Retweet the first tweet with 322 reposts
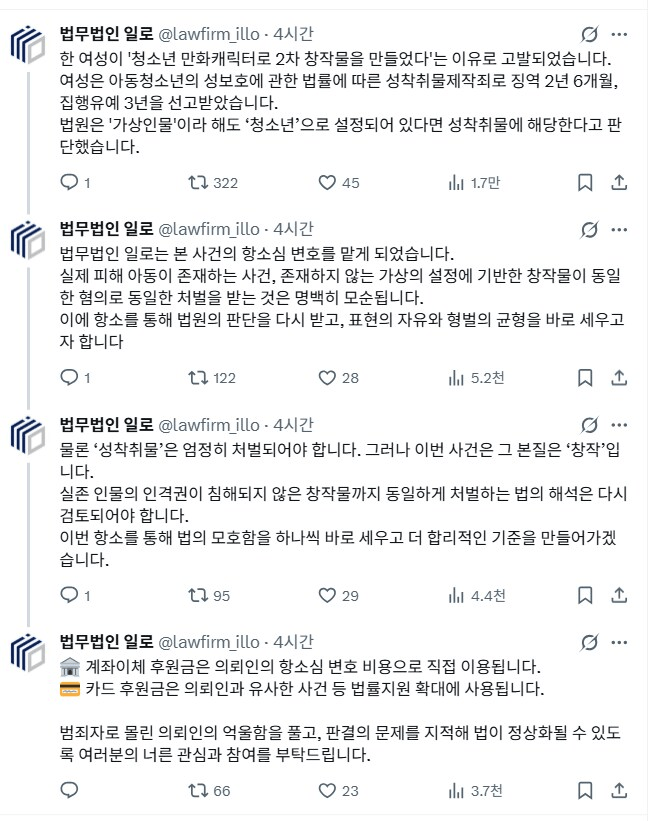This screenshot has height=821, width=654. pos(199,182)
